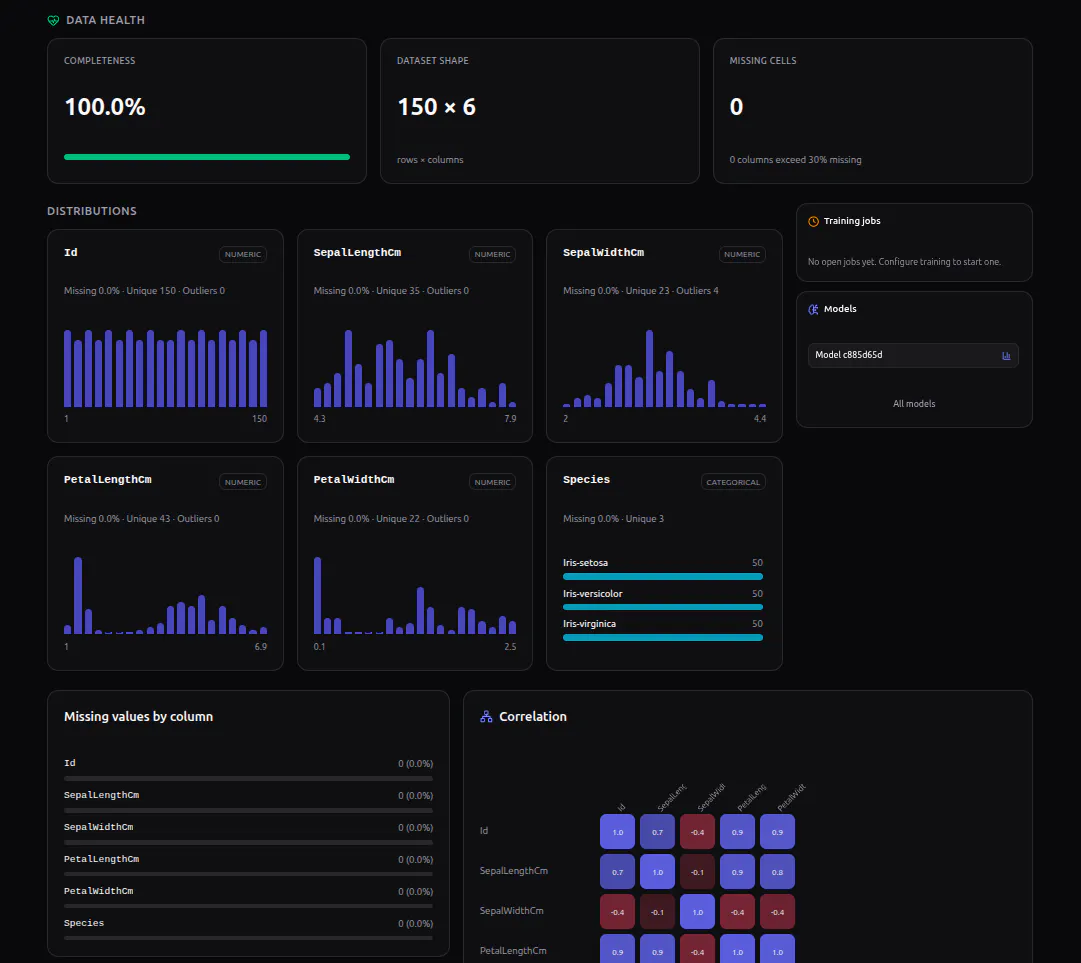This screenshot has height=963, width=1081.
Task: Click SepalWidthCm row, SepalWidt column 1.0 cell
Action: coord(697,912)
